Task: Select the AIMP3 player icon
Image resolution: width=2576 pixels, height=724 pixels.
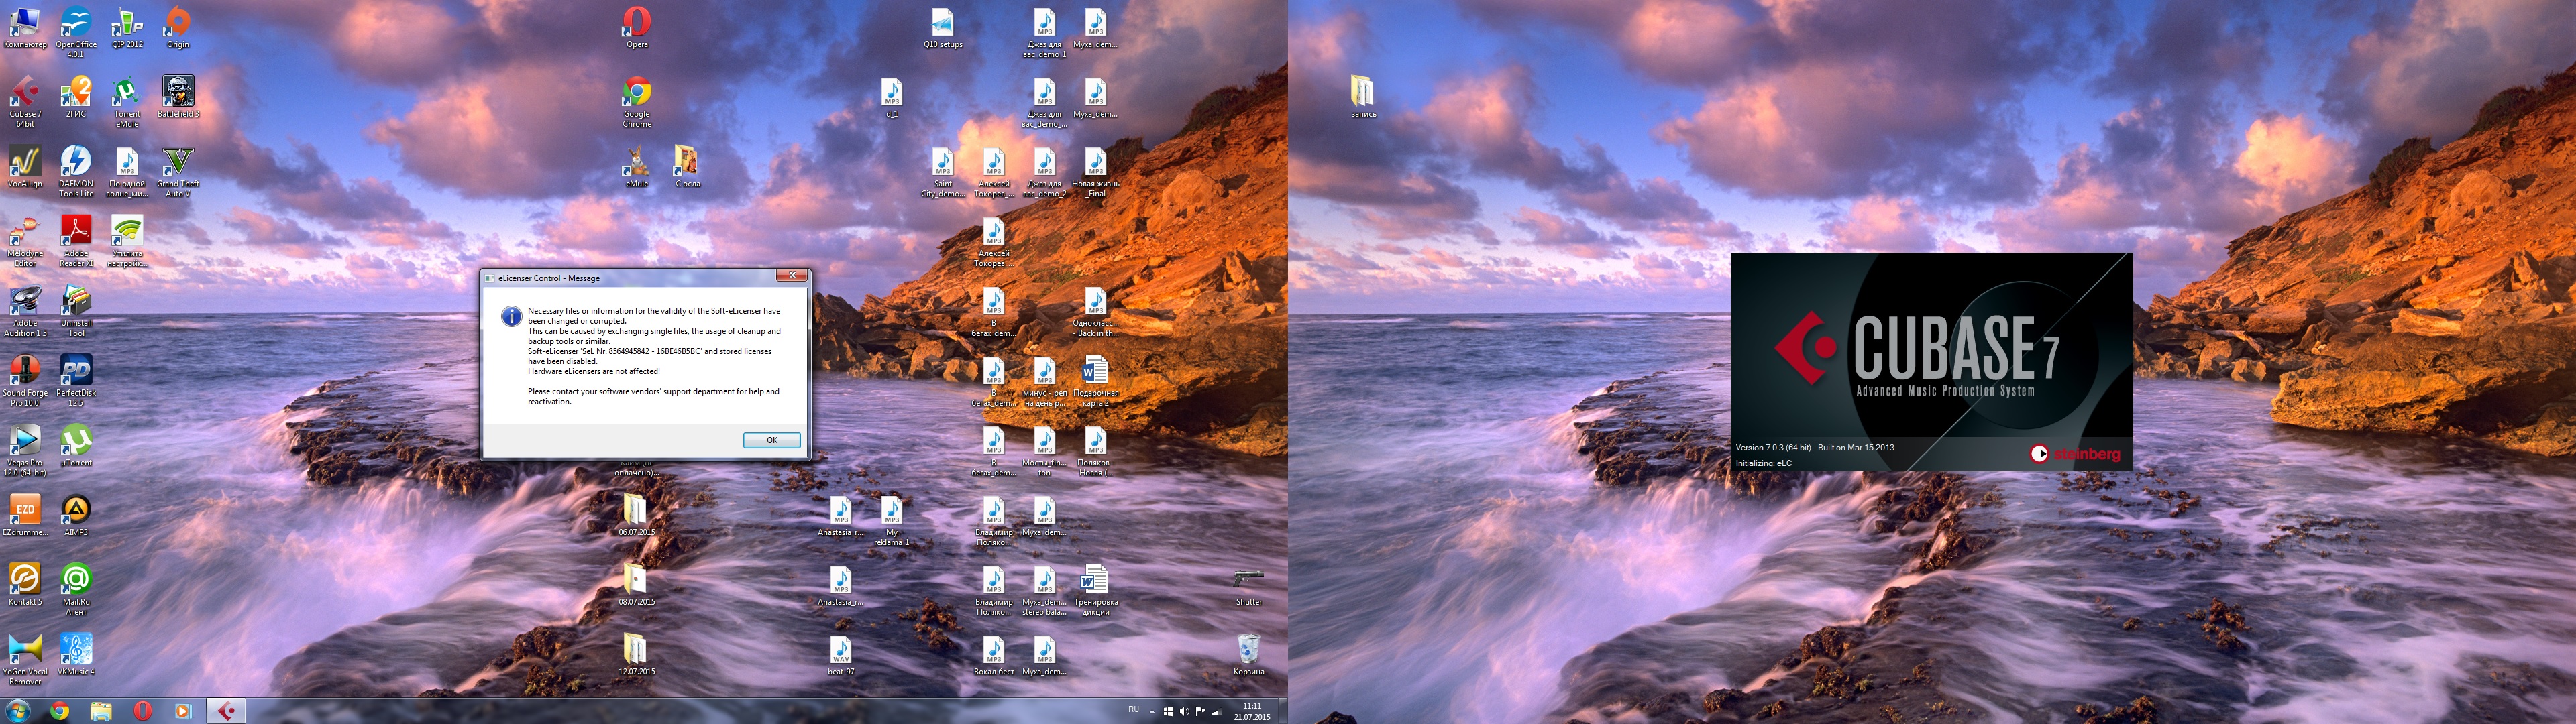Action: click(76, 510)
